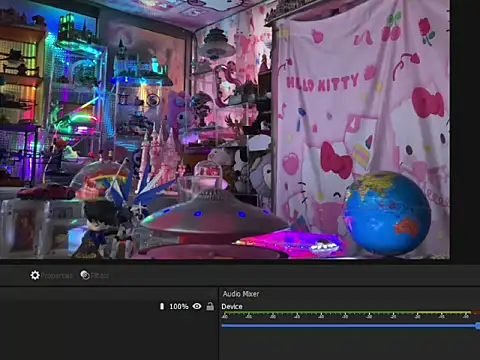
Task: Click the 100% battery value
Action: click(x=179, y=306)
